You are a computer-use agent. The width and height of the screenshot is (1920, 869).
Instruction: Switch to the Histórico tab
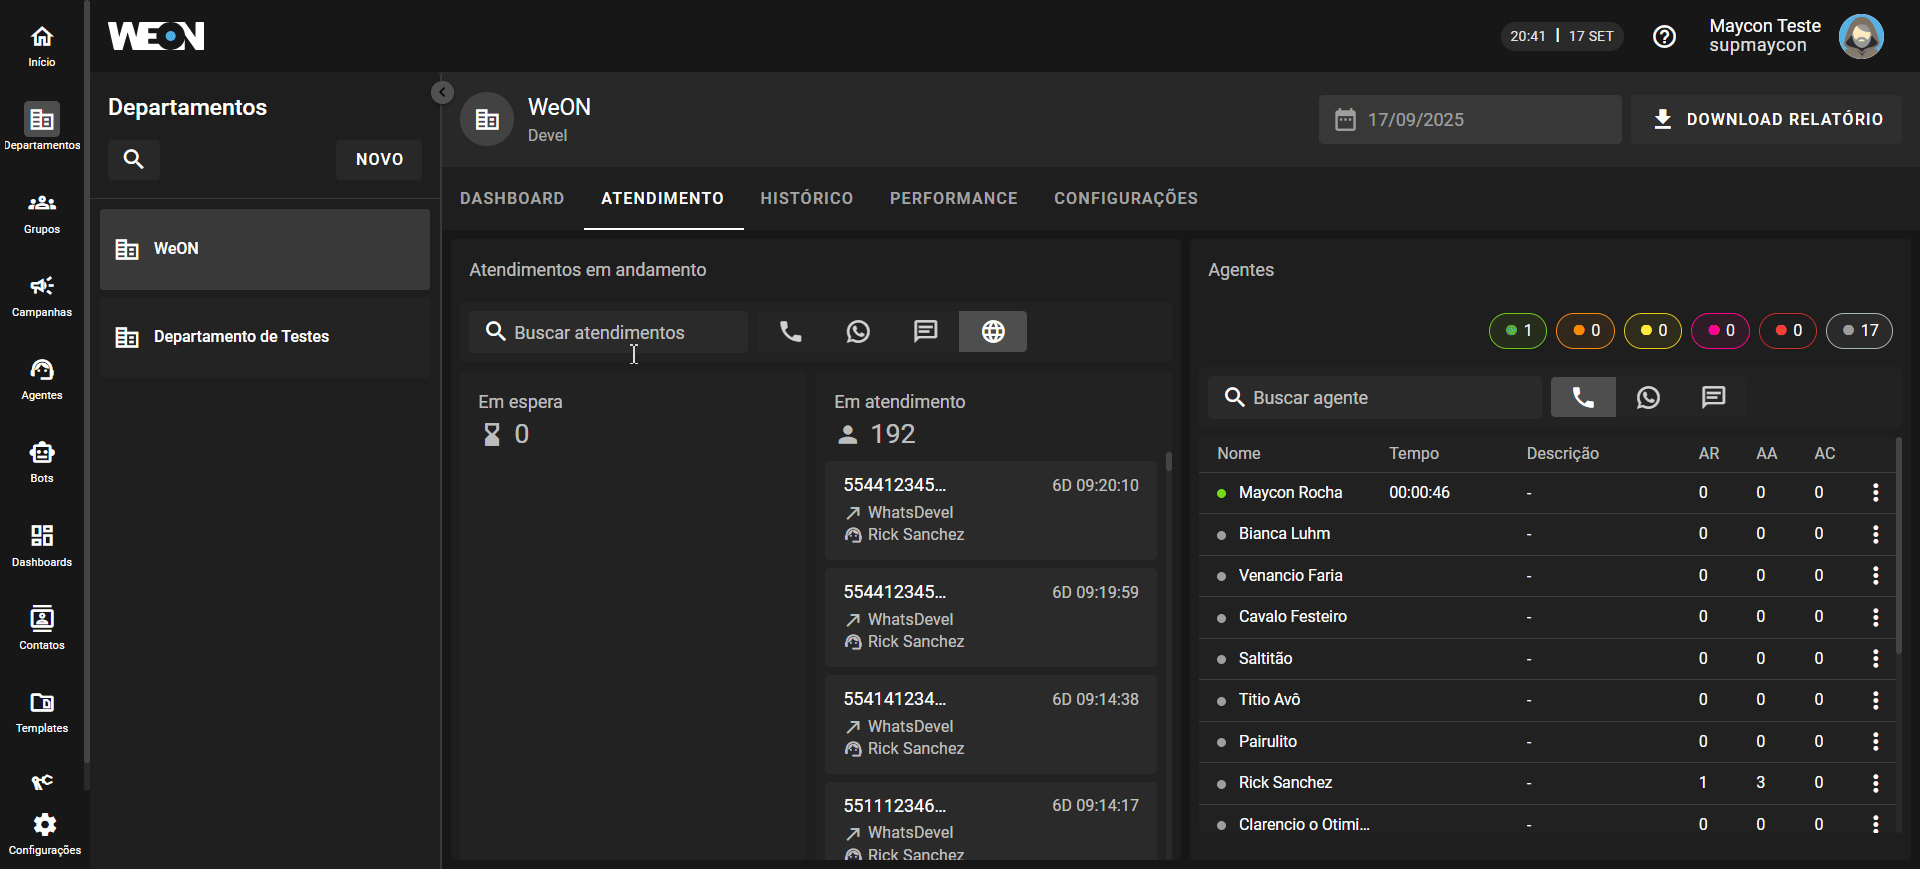click(x=806, y=199)
